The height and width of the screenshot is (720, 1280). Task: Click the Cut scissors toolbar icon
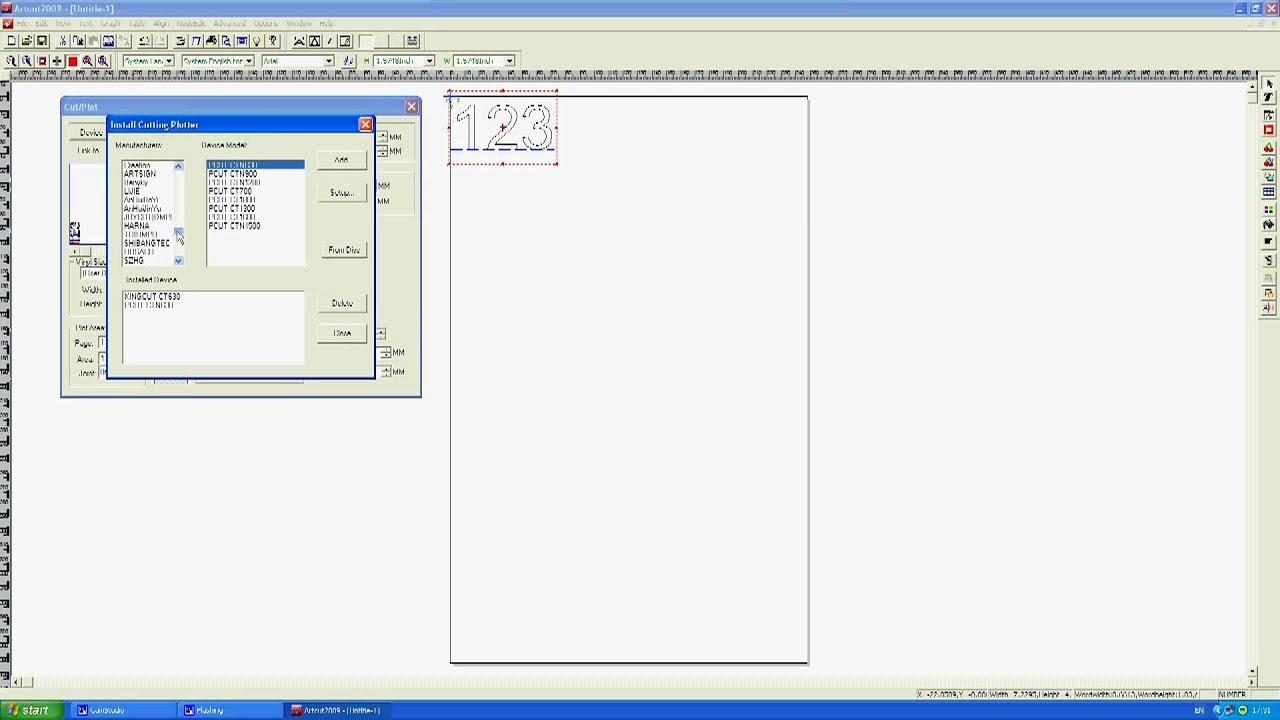(63, 41)
